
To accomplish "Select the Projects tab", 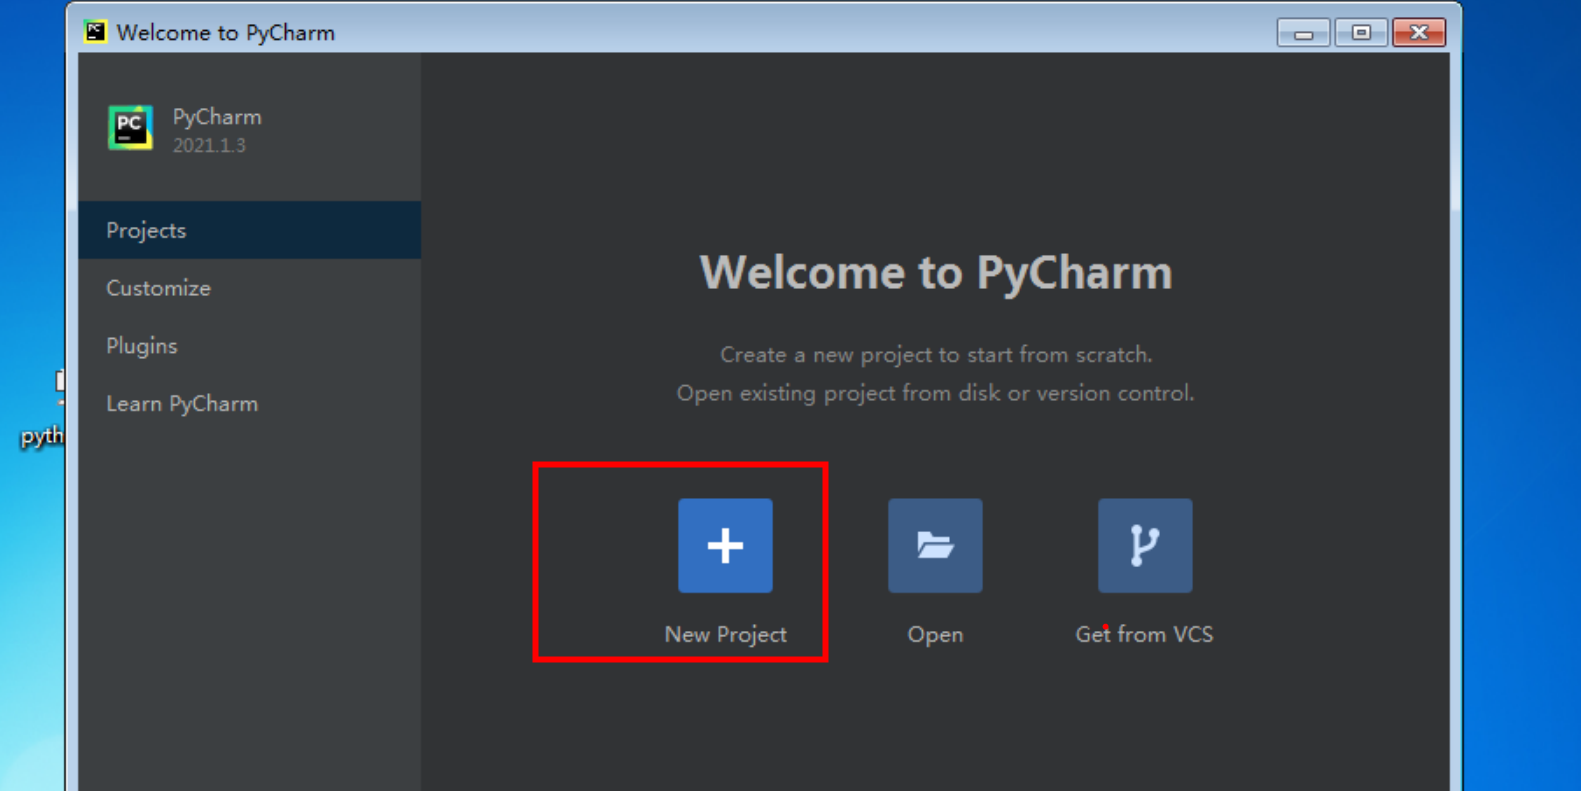I will click(250, 230).
